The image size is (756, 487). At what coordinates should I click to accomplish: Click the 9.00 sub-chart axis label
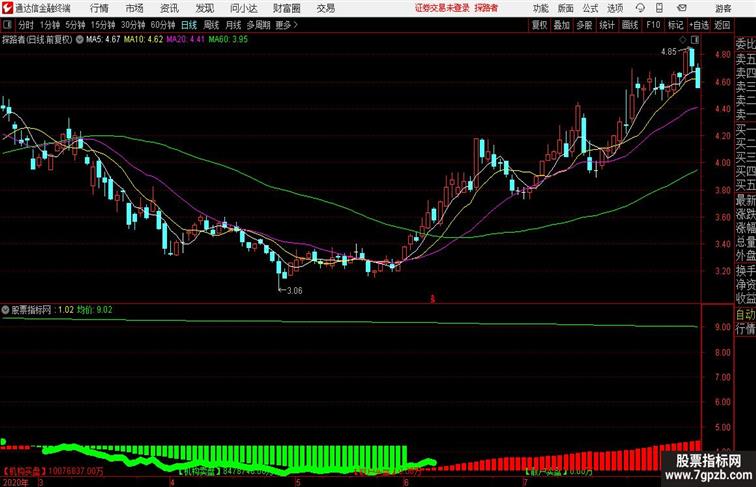click(723, 327)
